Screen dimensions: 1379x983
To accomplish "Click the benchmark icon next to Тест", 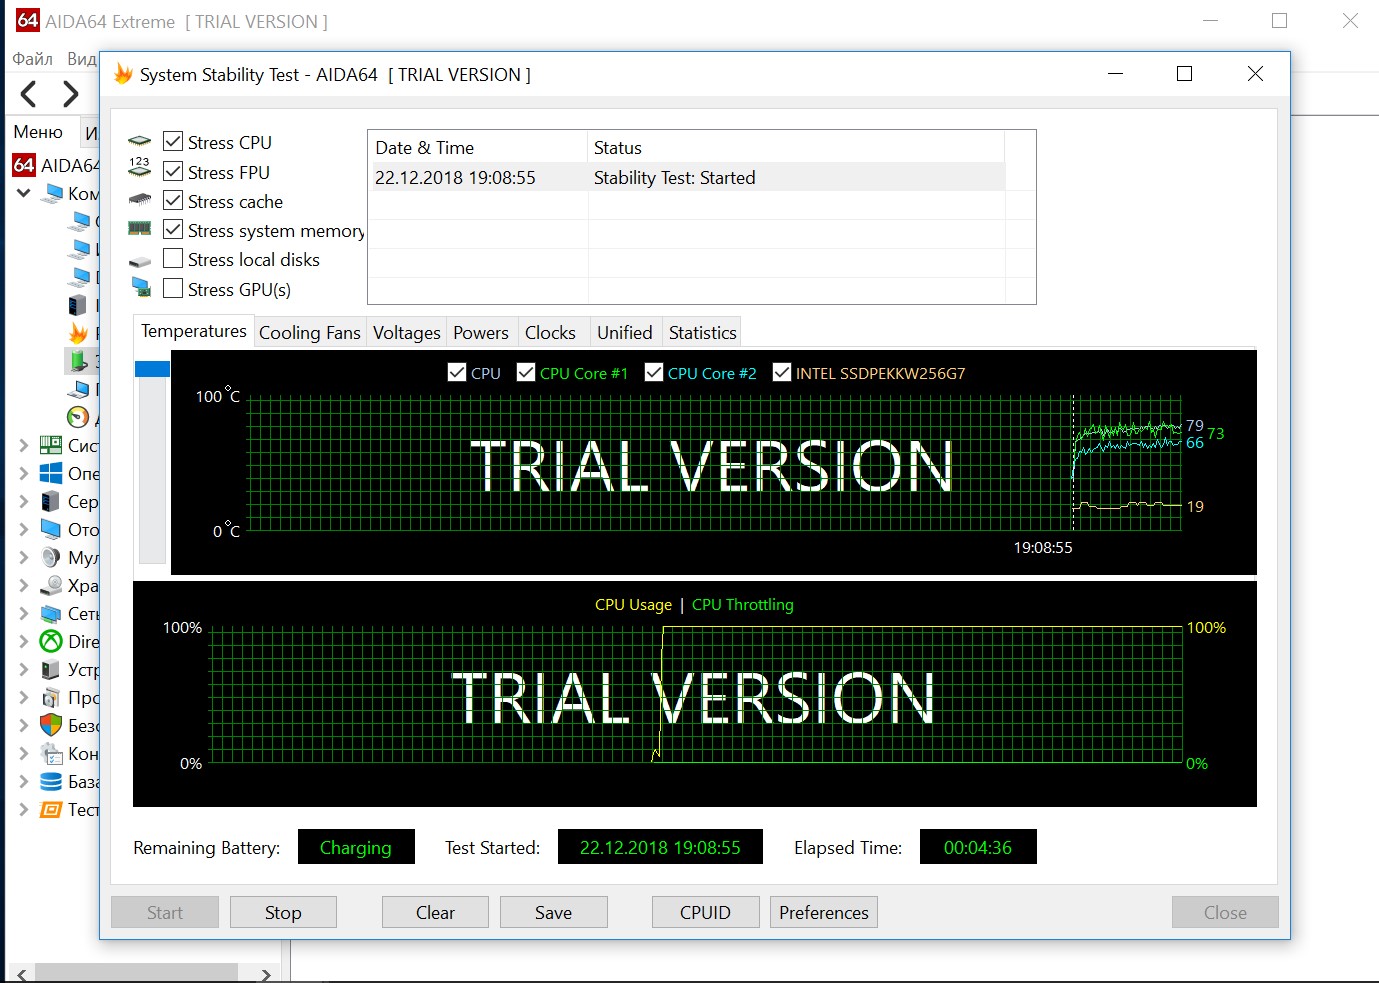I will [x=51, y=809].
